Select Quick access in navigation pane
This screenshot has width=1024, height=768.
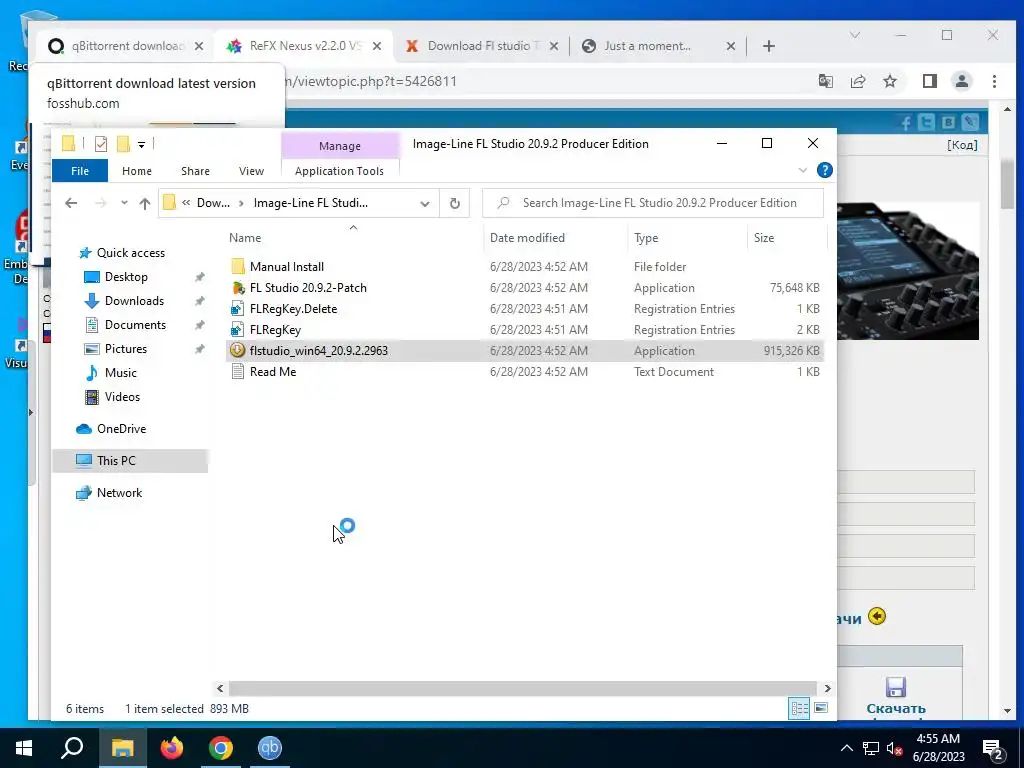(x=131, y=253)
